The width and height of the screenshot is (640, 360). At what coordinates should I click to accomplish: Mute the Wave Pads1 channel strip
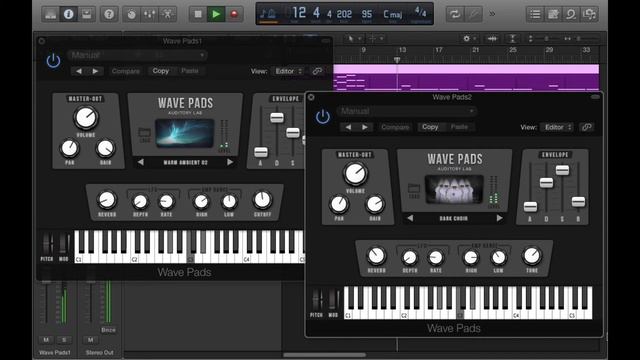point(46,340)
